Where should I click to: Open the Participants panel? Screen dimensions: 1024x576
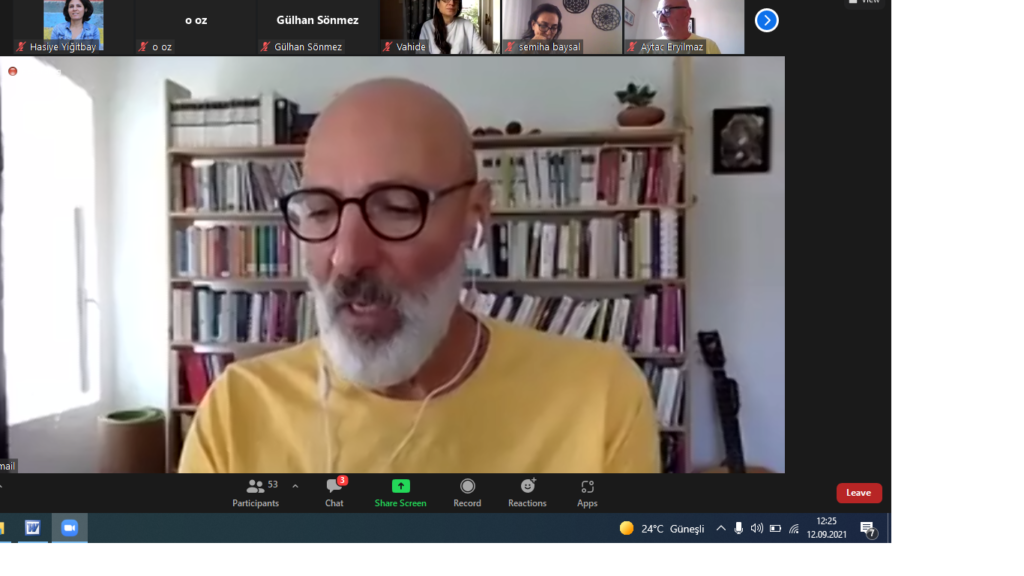coord(255,492)
